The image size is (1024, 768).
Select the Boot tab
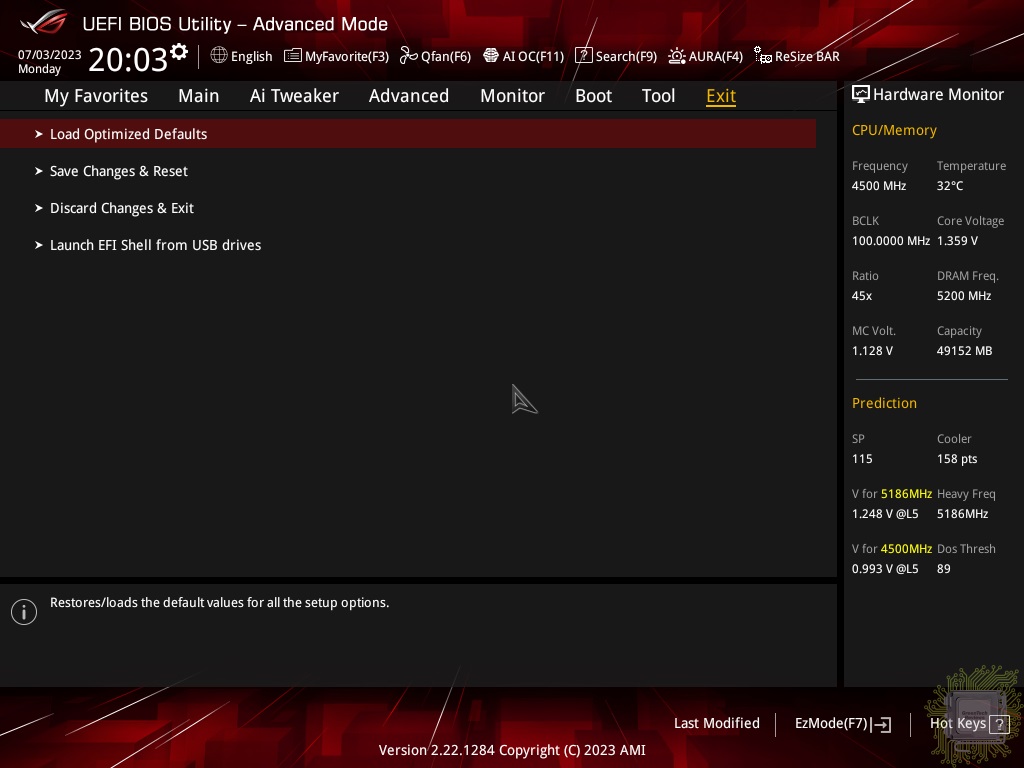coord(593,96)
